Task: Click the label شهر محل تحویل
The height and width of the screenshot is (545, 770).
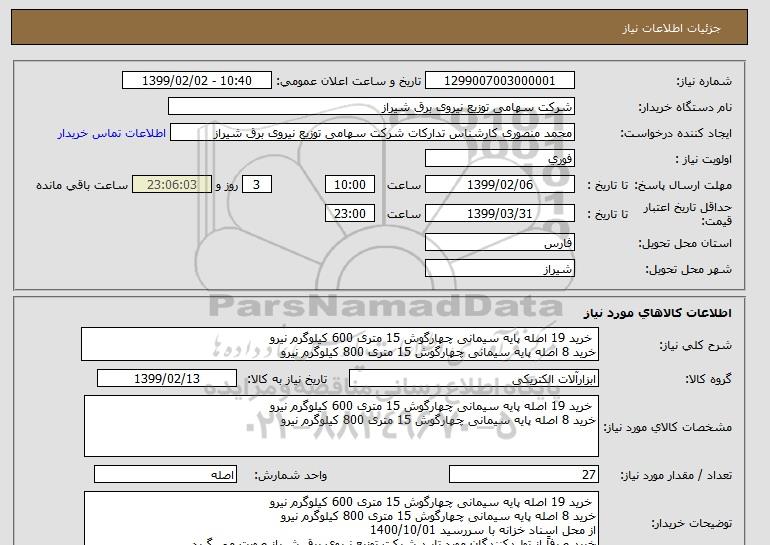Action: pyautogui.click(x=688, y=269)
